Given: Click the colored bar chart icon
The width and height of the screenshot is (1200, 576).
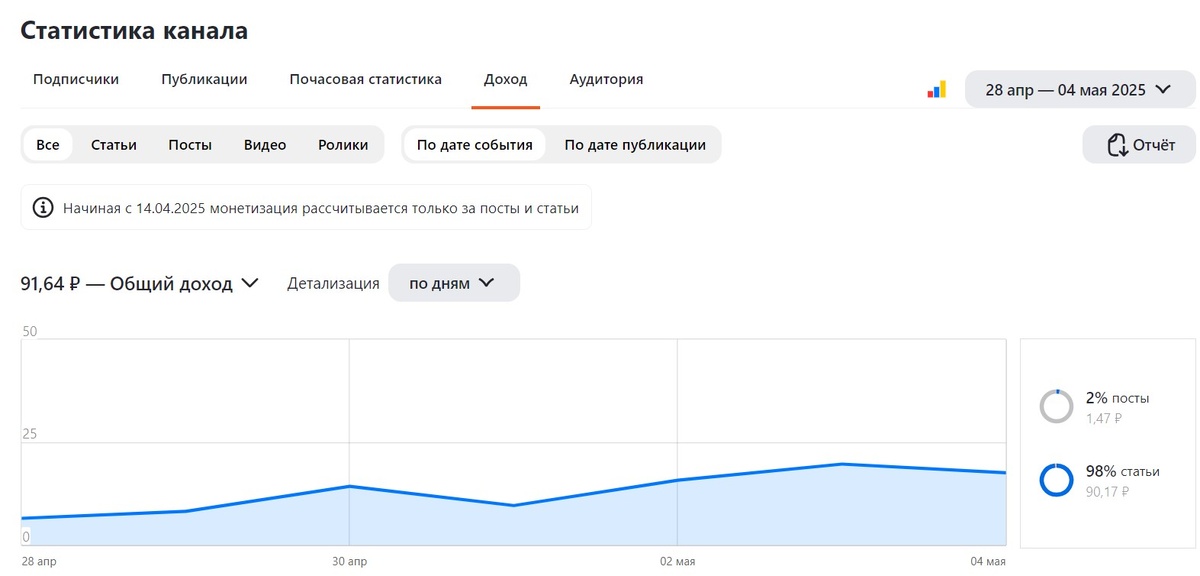Looking at the screenshot, I should click(937, 89).
